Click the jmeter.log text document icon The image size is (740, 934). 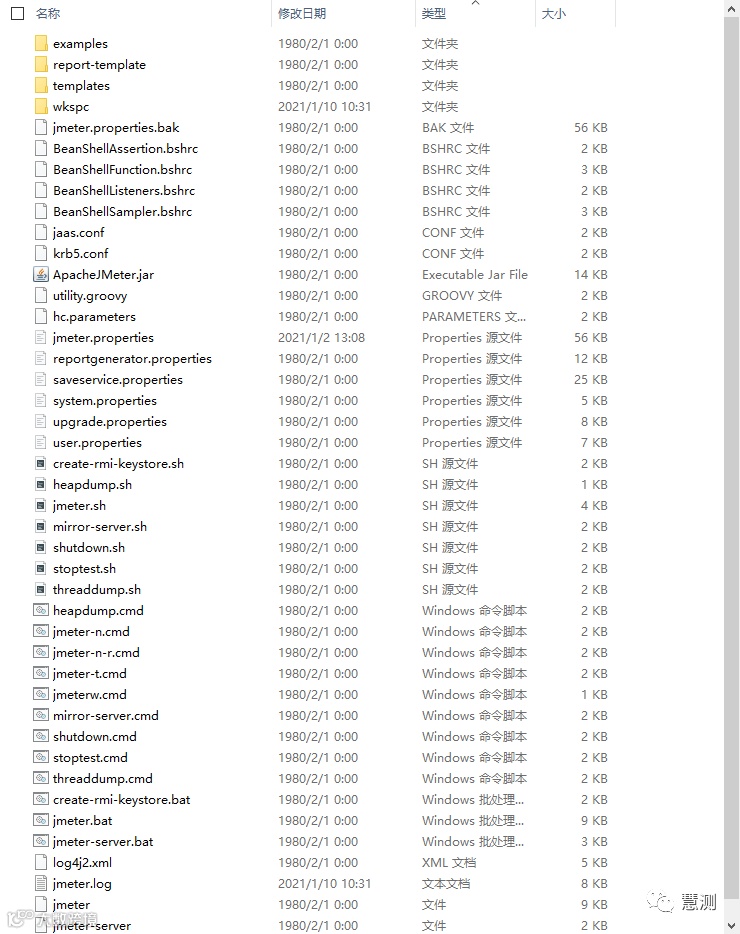coord(41,883)
